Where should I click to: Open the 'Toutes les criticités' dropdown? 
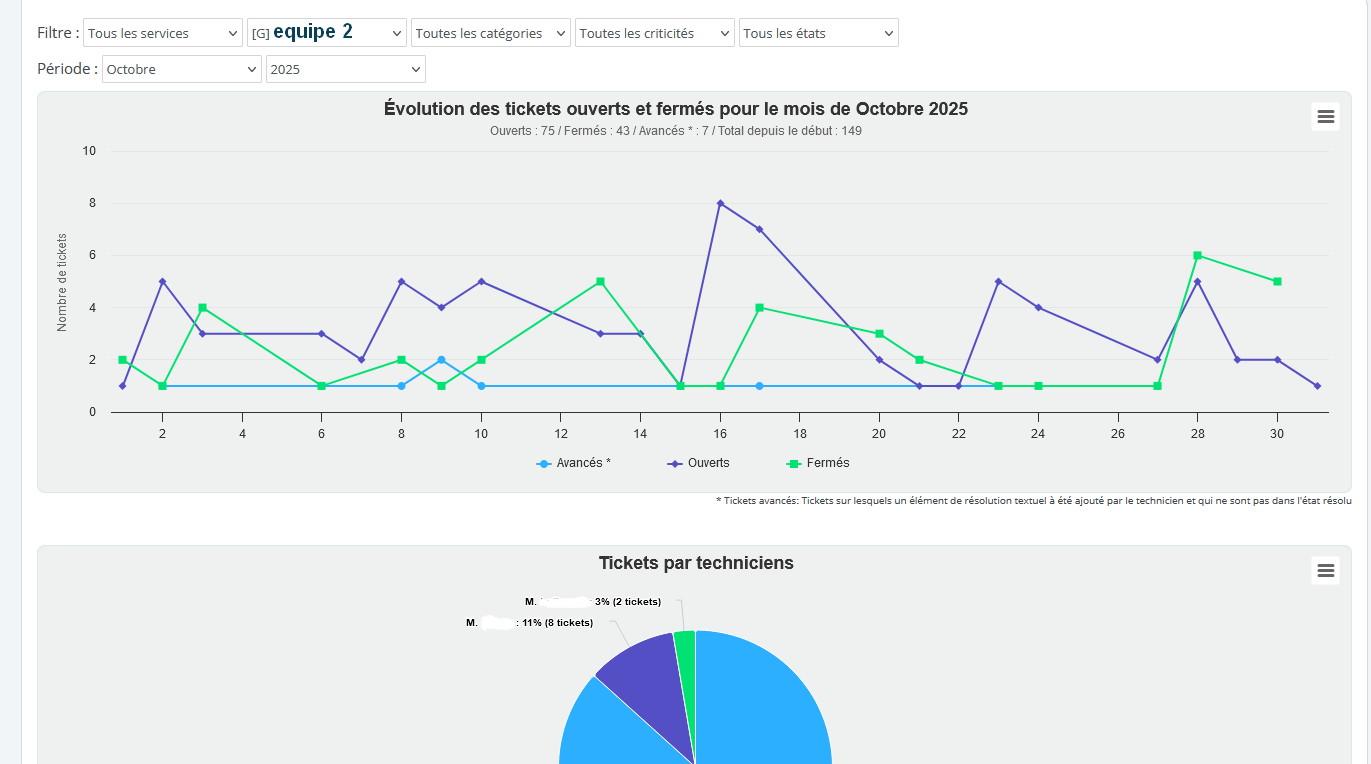tap(654, 33)
